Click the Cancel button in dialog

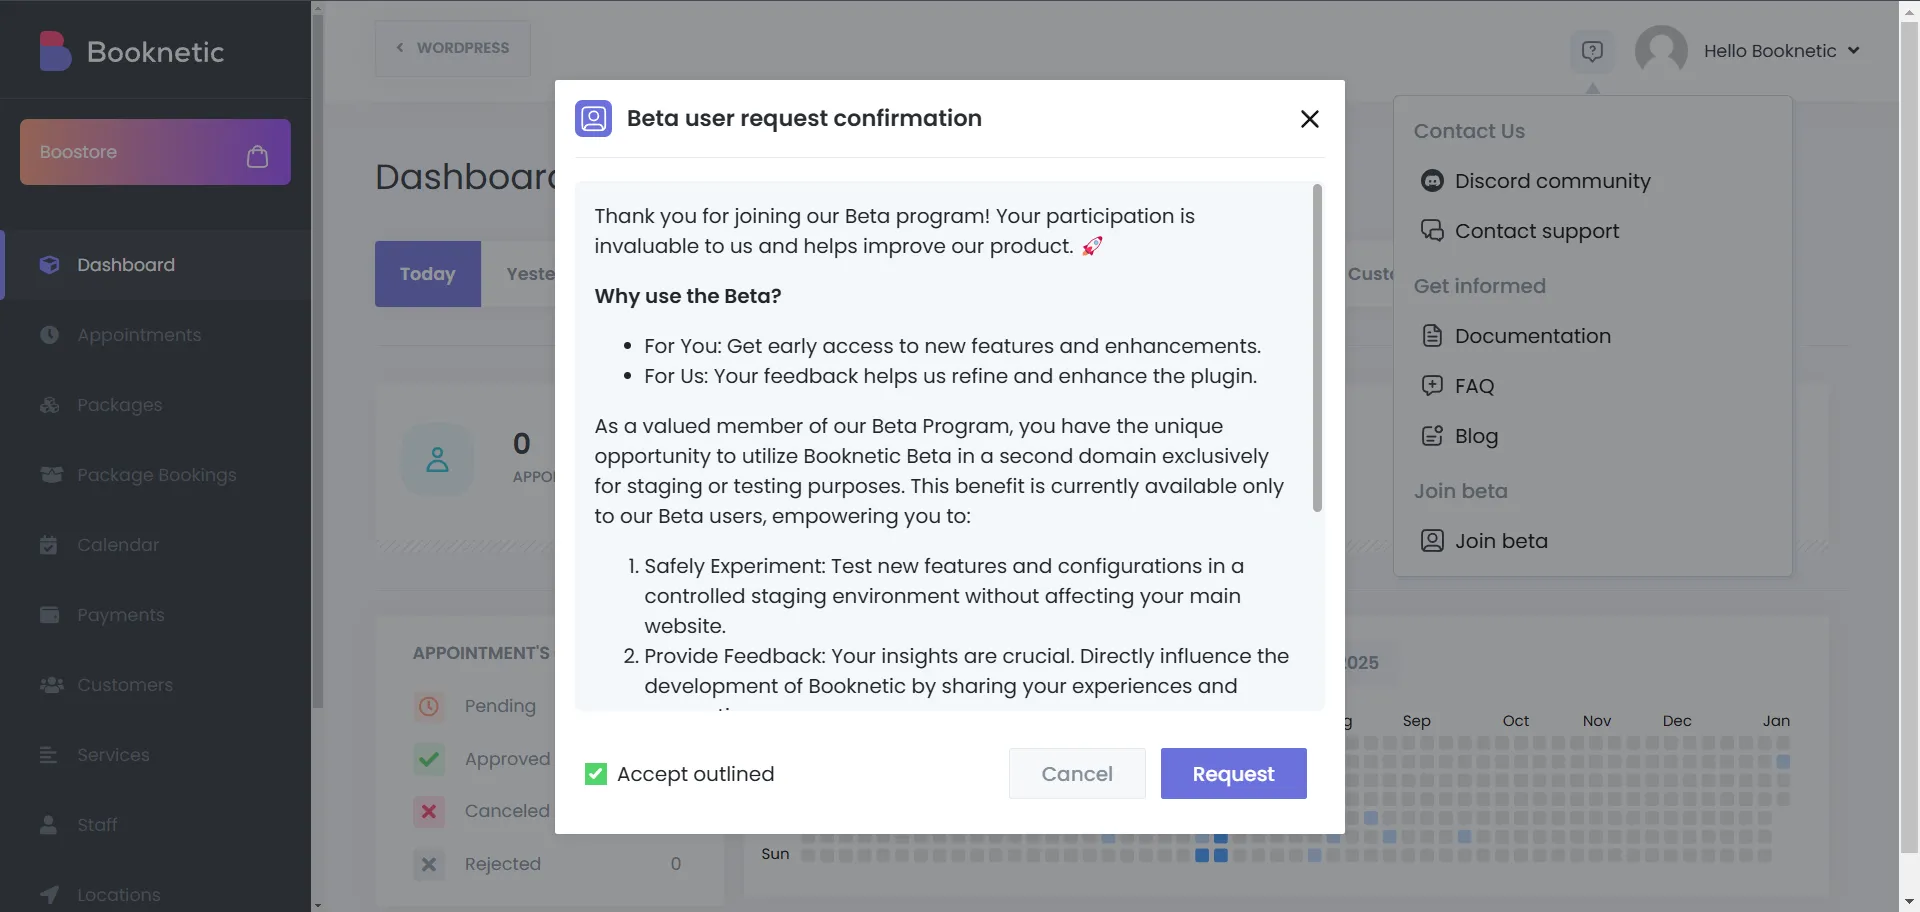tap(1077, 774)
